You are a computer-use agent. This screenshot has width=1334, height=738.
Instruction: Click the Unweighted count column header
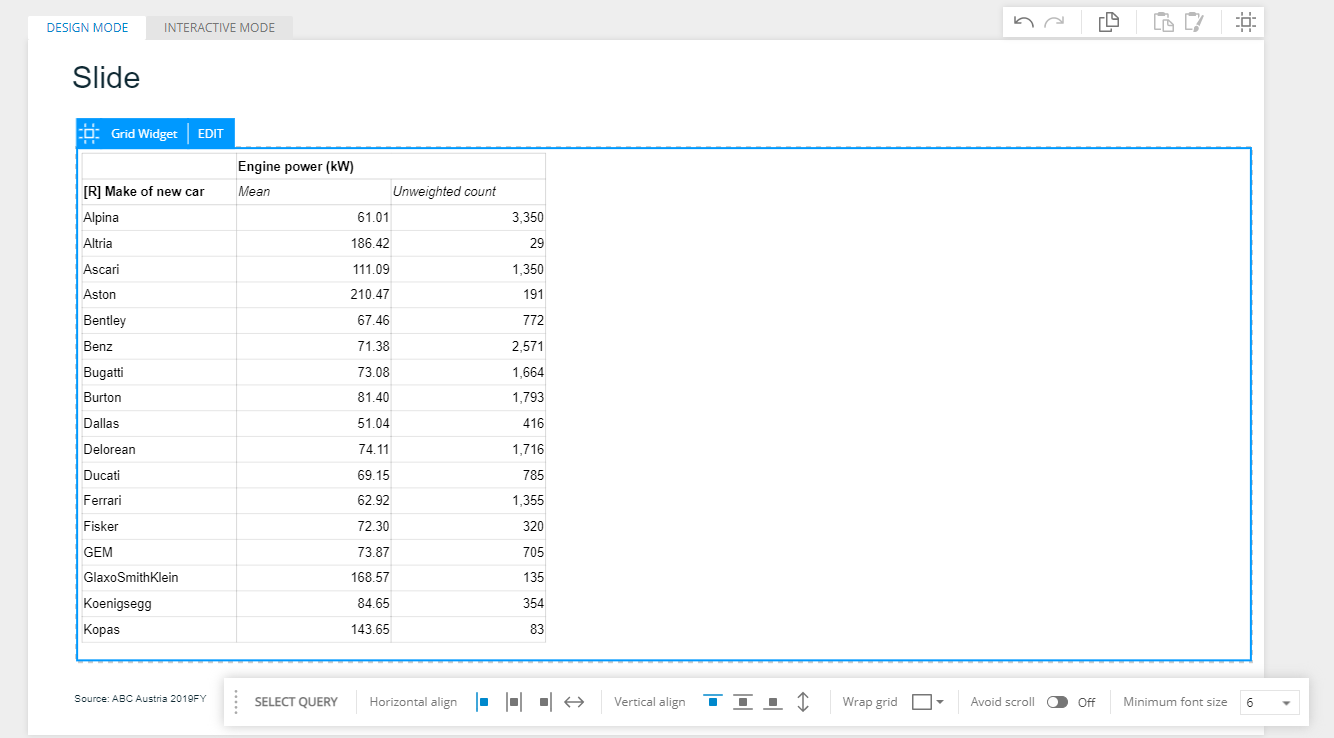coord(444,191)
